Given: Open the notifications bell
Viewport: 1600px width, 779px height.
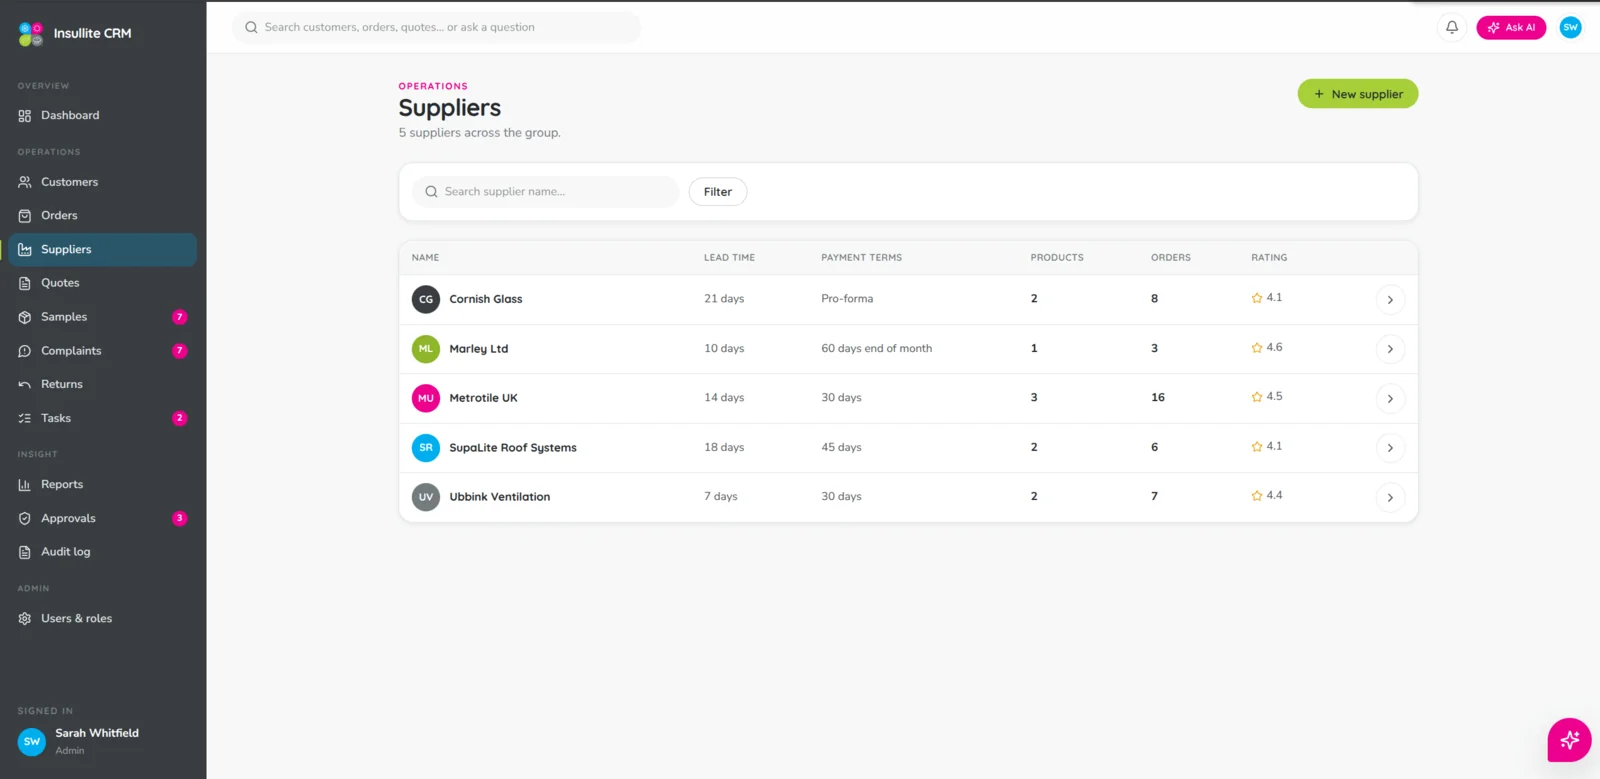Looking at the screenshot, I should point(1452,27).
